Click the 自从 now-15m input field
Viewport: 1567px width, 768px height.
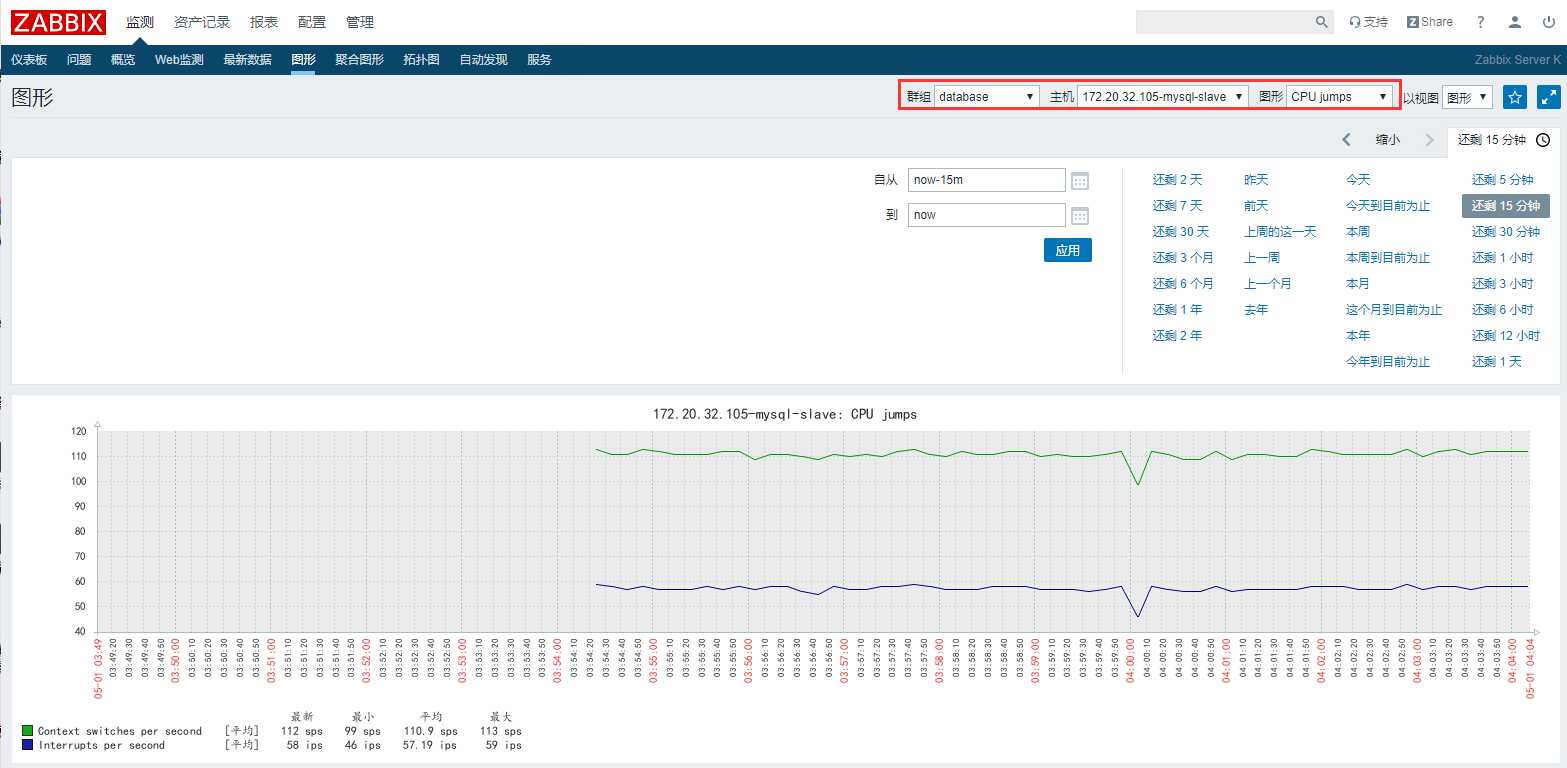tap(987, 180)
